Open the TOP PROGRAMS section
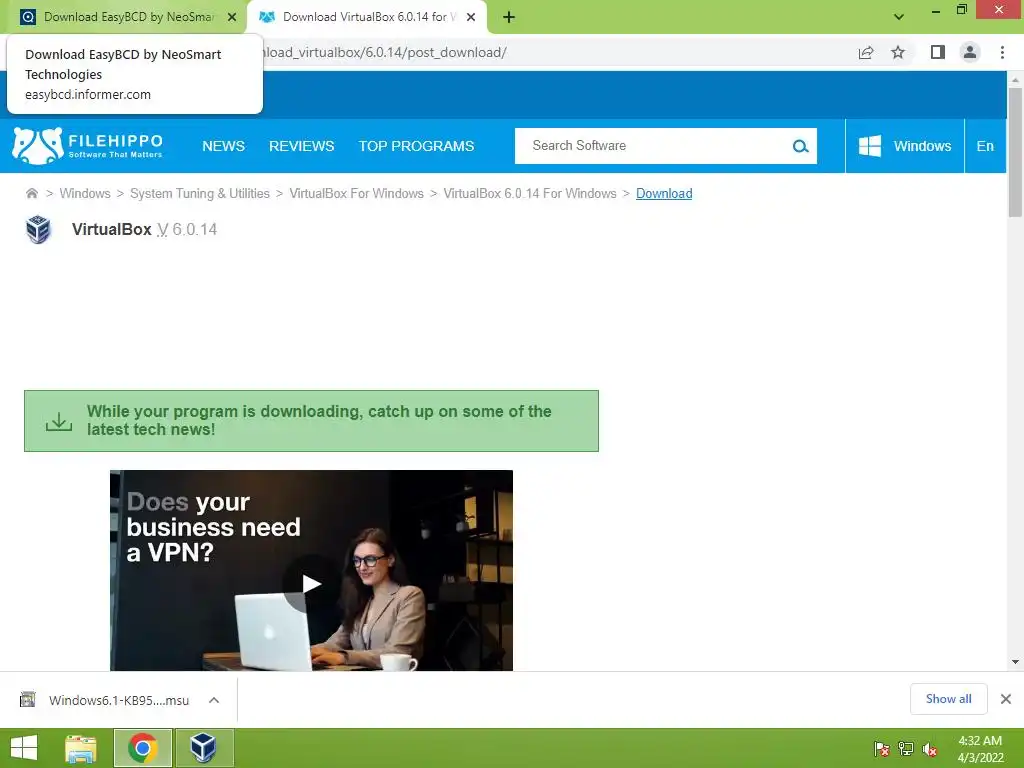1024x768 pixels. pyautogui.click(x=416, y=146)
